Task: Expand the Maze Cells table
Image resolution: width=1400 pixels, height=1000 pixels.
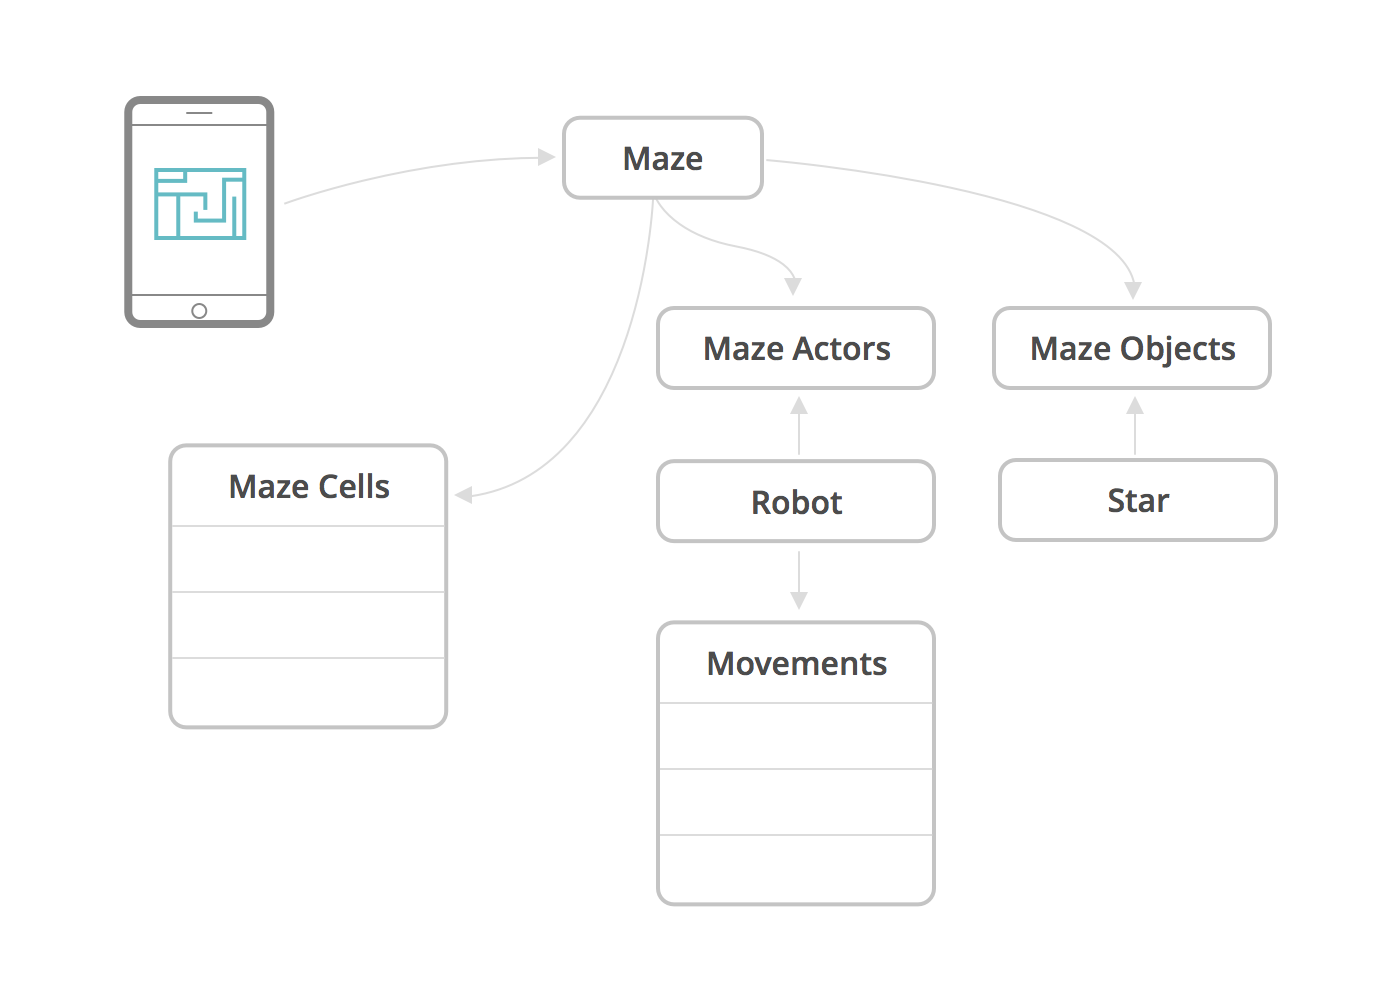Action: coord(307,585)
